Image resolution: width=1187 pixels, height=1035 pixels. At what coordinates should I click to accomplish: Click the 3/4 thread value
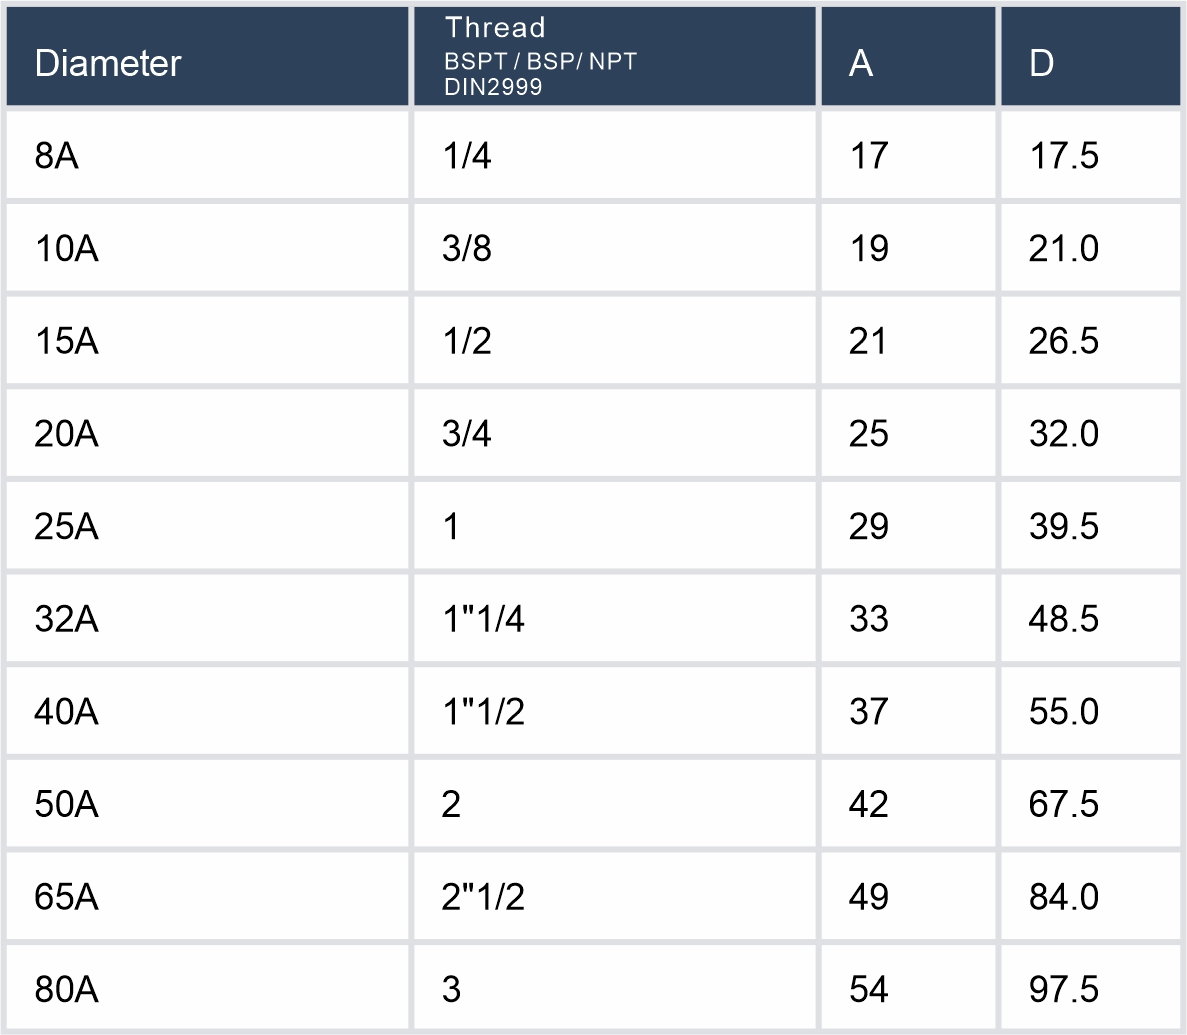(x=467, y=434)
